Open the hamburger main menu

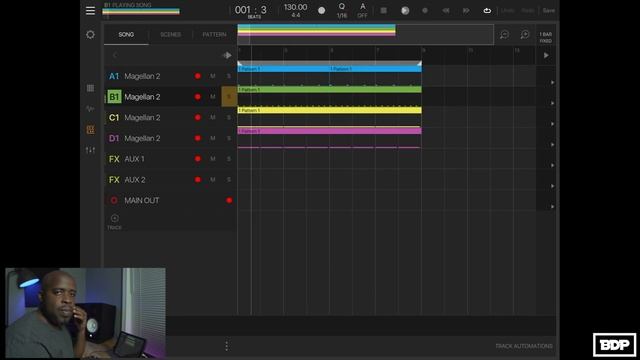tap(90, 11)
